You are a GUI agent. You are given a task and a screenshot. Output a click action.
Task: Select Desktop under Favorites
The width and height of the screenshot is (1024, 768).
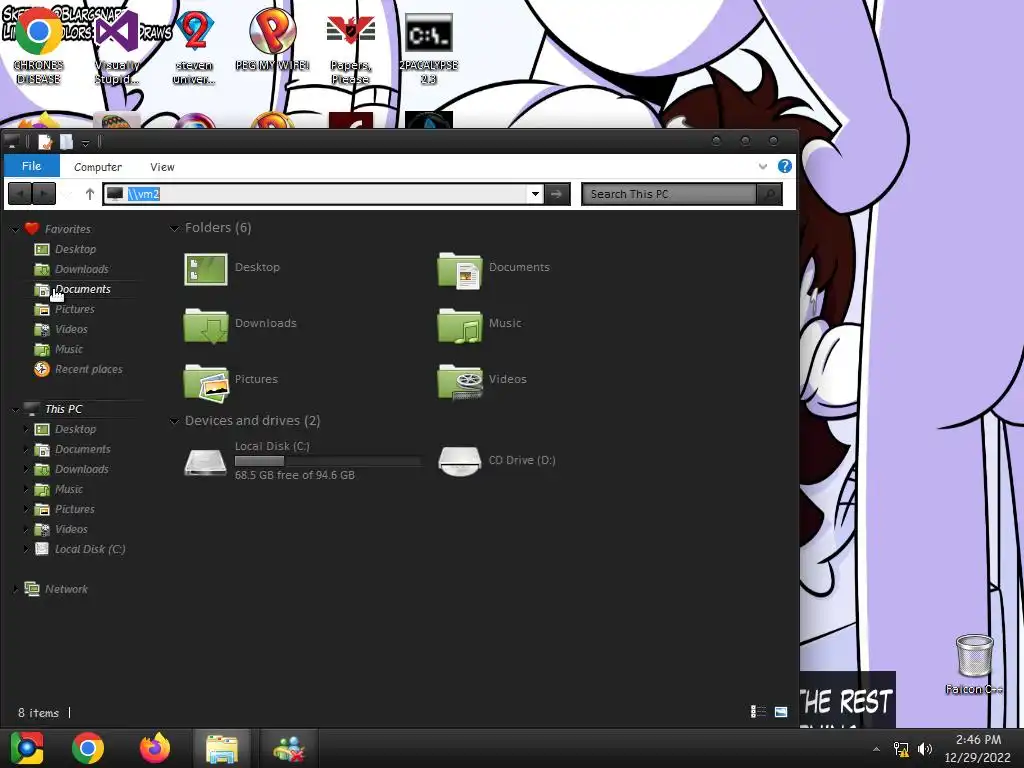click(75, 249)
